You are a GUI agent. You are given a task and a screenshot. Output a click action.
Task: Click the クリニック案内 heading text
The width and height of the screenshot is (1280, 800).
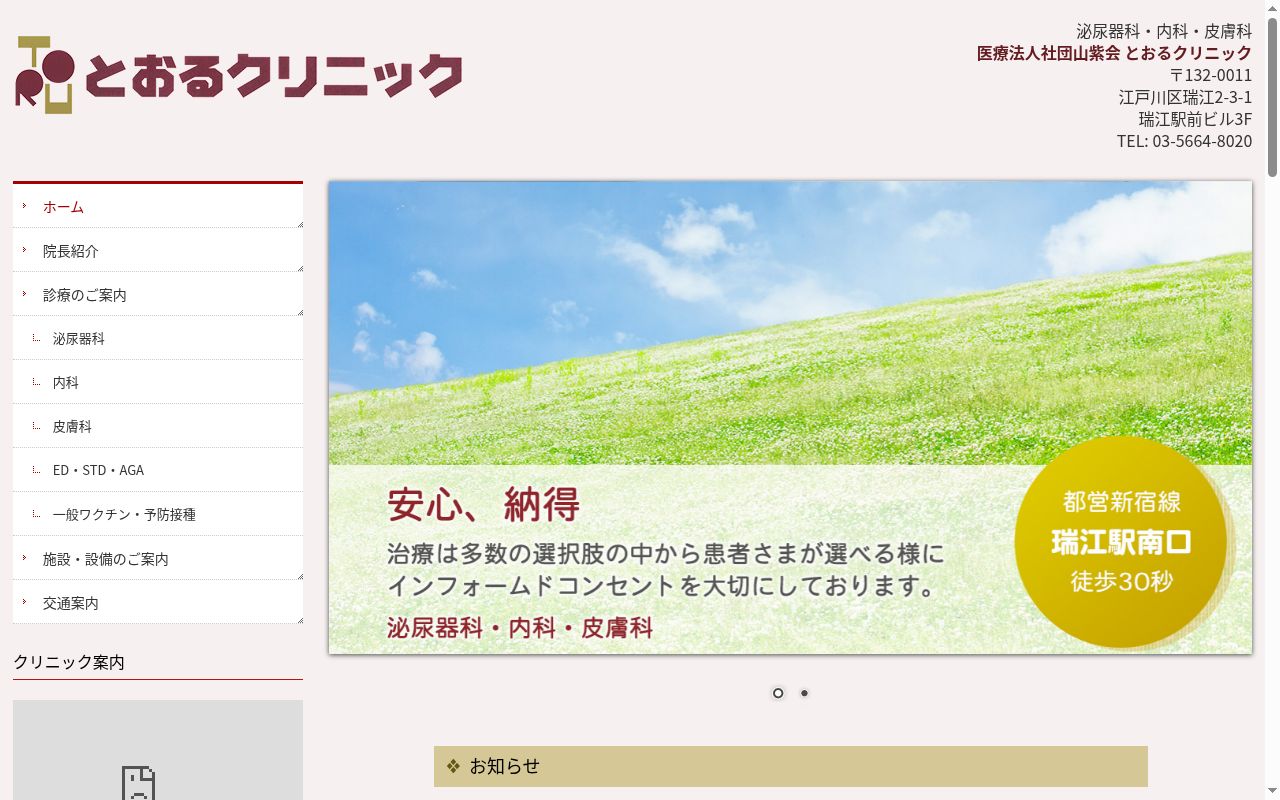pyautogui.click(x=69, y=662)
